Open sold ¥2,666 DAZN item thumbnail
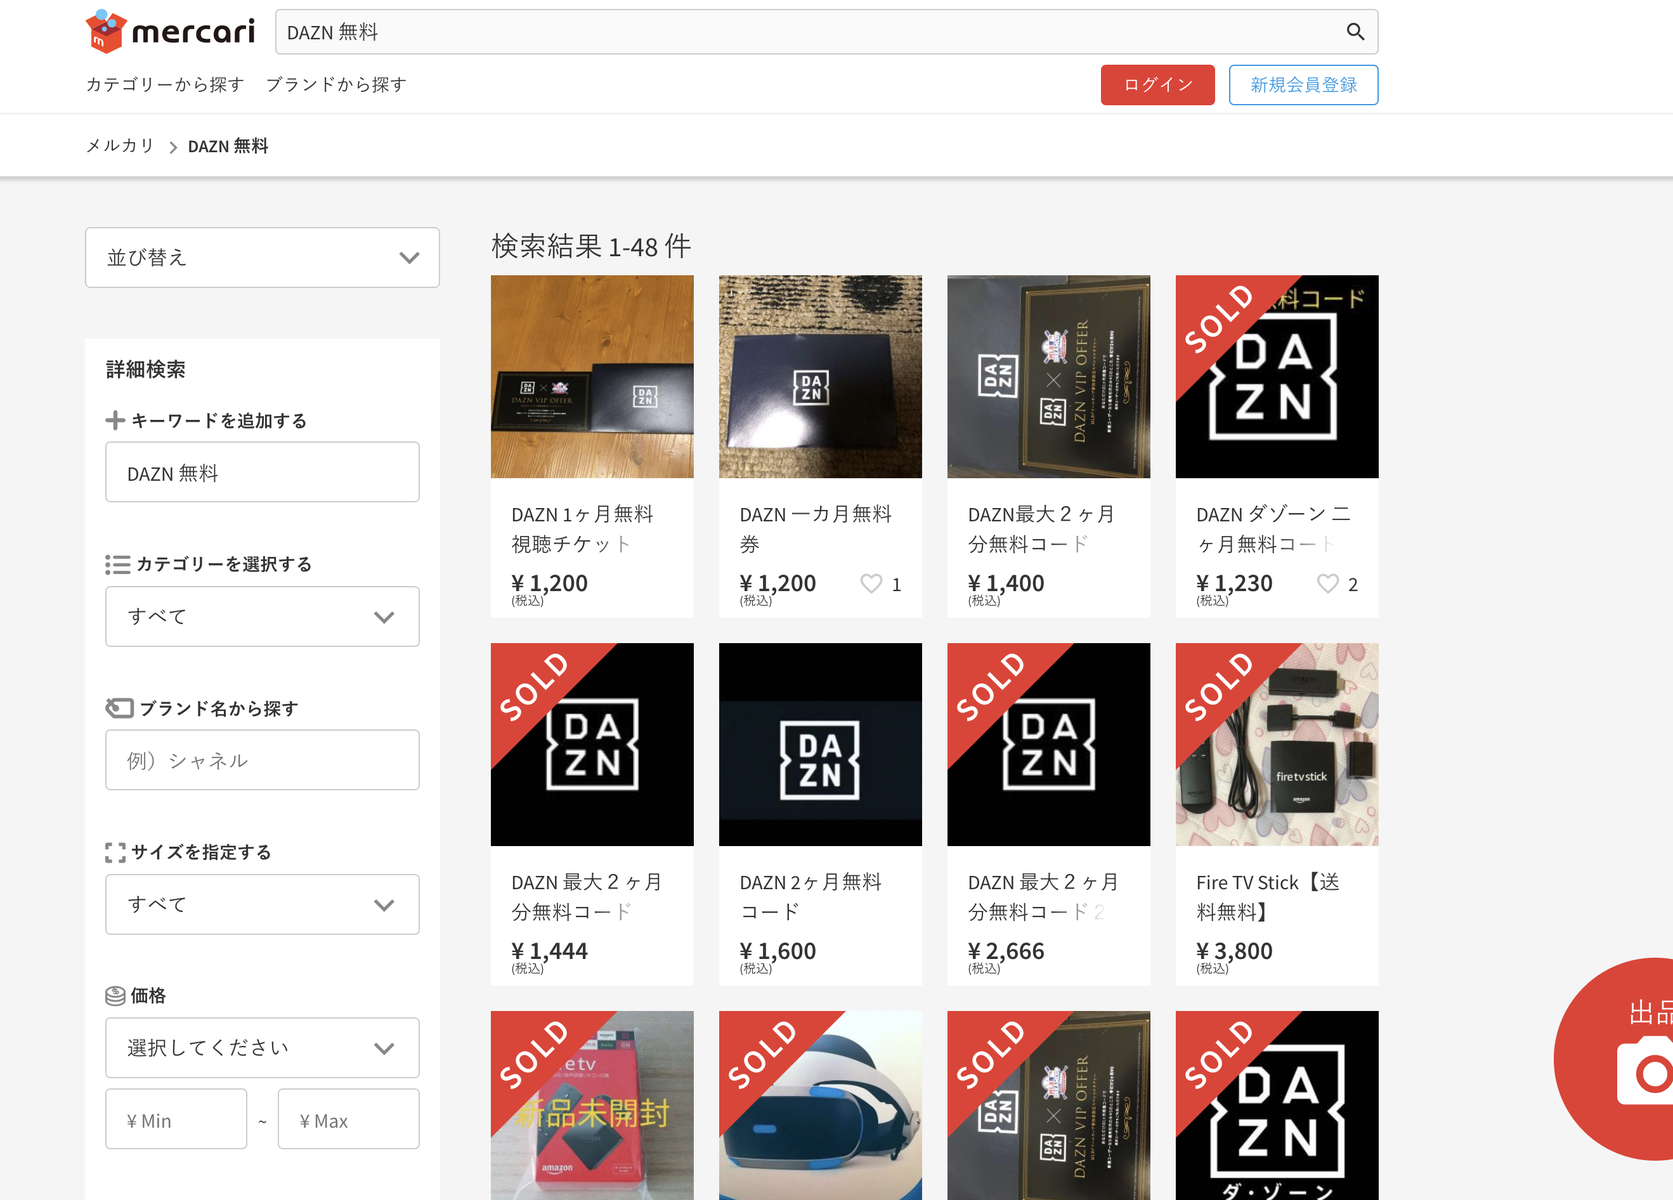The width and height of the screenshot is (1673, 1200). [x=1048, y=745]
